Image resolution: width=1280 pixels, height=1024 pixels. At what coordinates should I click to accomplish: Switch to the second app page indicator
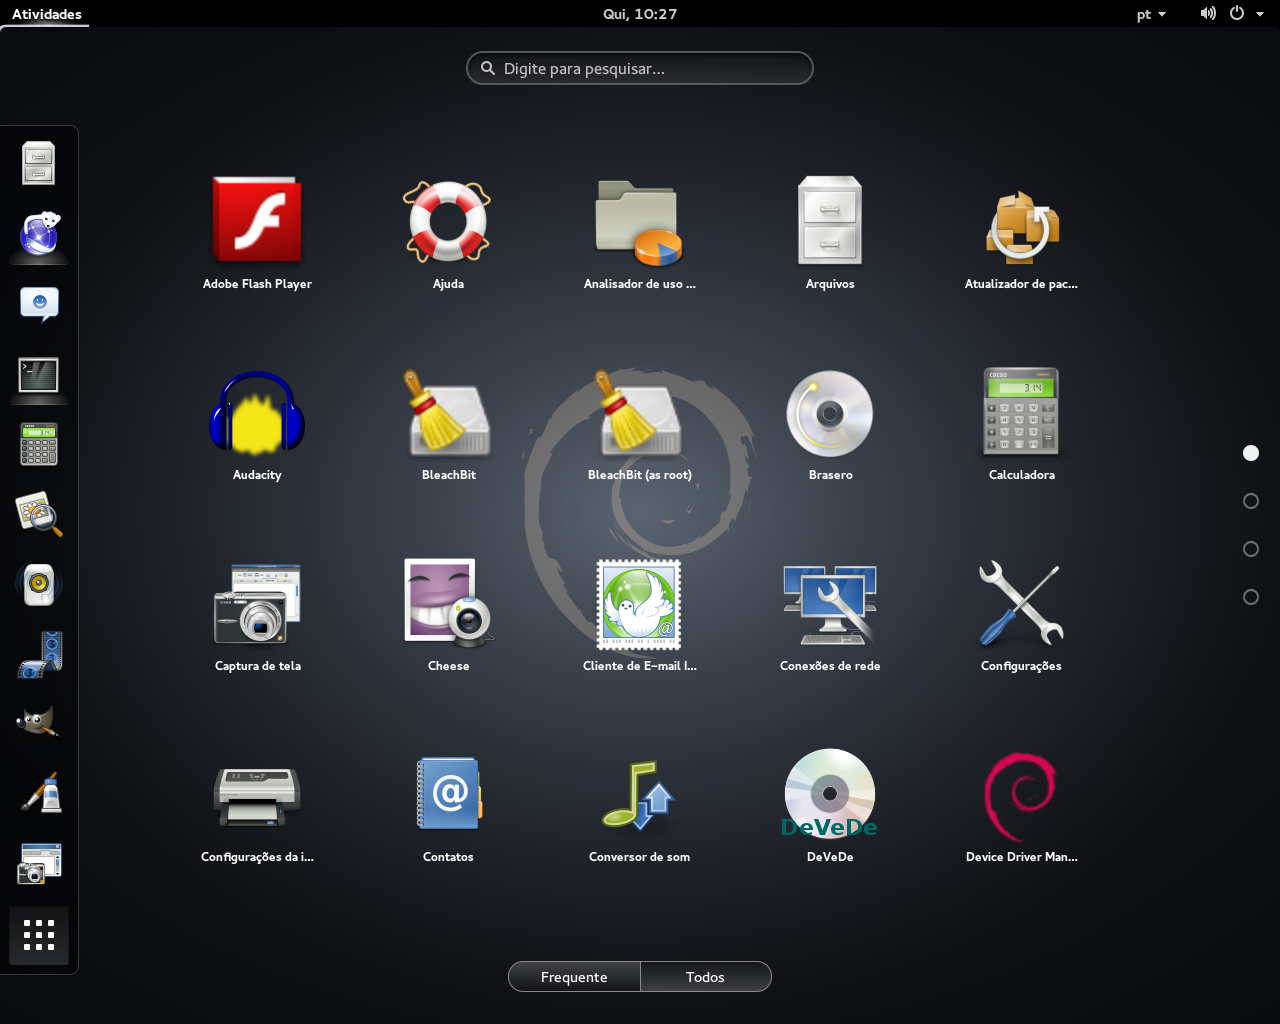(x=1251, y=501)
